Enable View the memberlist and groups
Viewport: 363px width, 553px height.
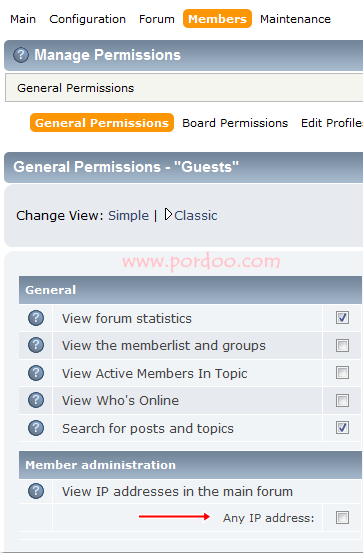pos(342,345)
